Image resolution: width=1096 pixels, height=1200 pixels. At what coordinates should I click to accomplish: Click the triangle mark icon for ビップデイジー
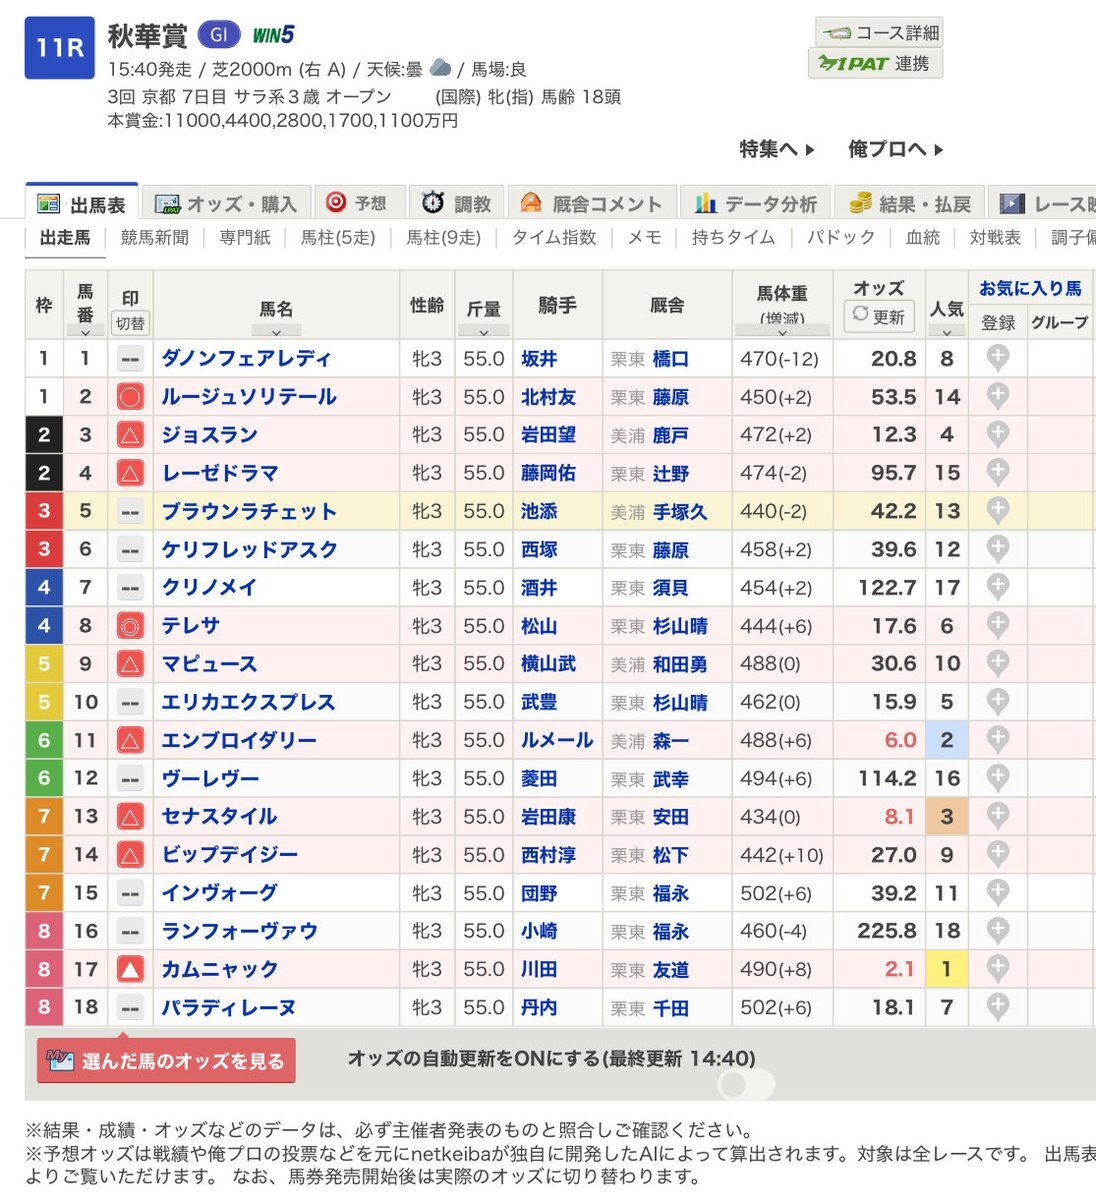pyautogui.click(x=130, y=855)
